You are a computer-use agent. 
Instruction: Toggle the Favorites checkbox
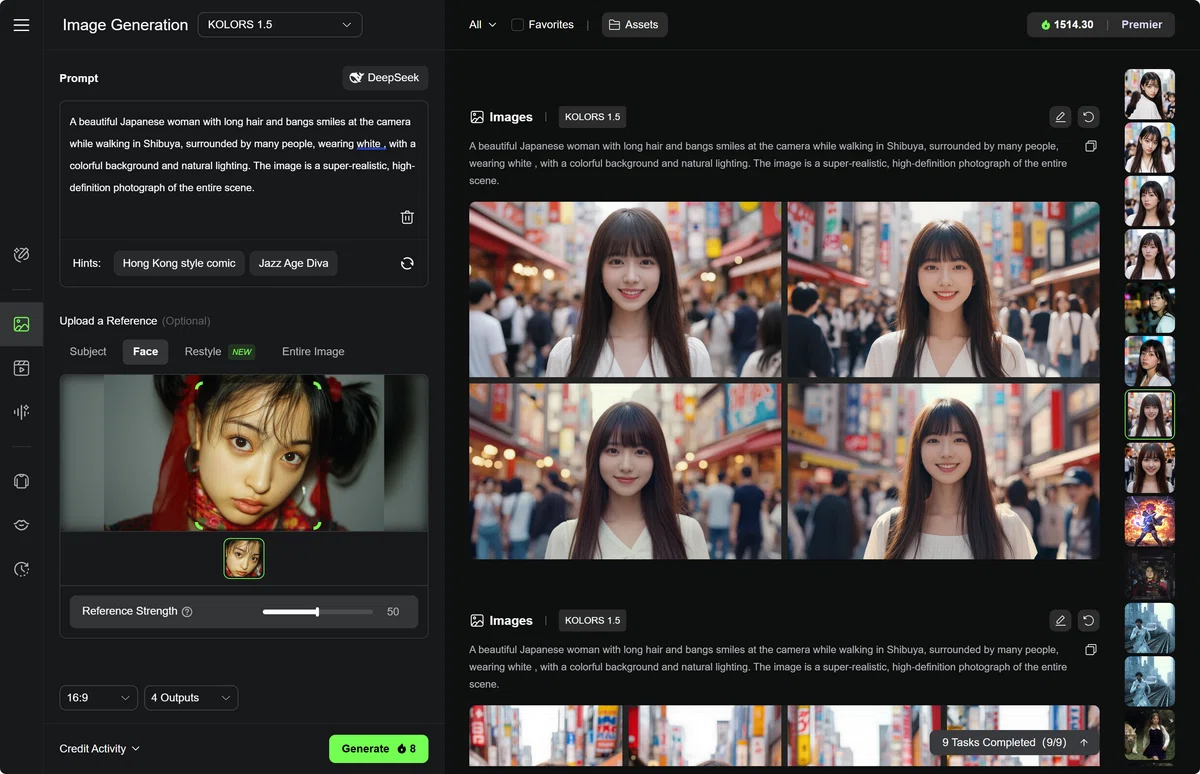coord(517,25)
